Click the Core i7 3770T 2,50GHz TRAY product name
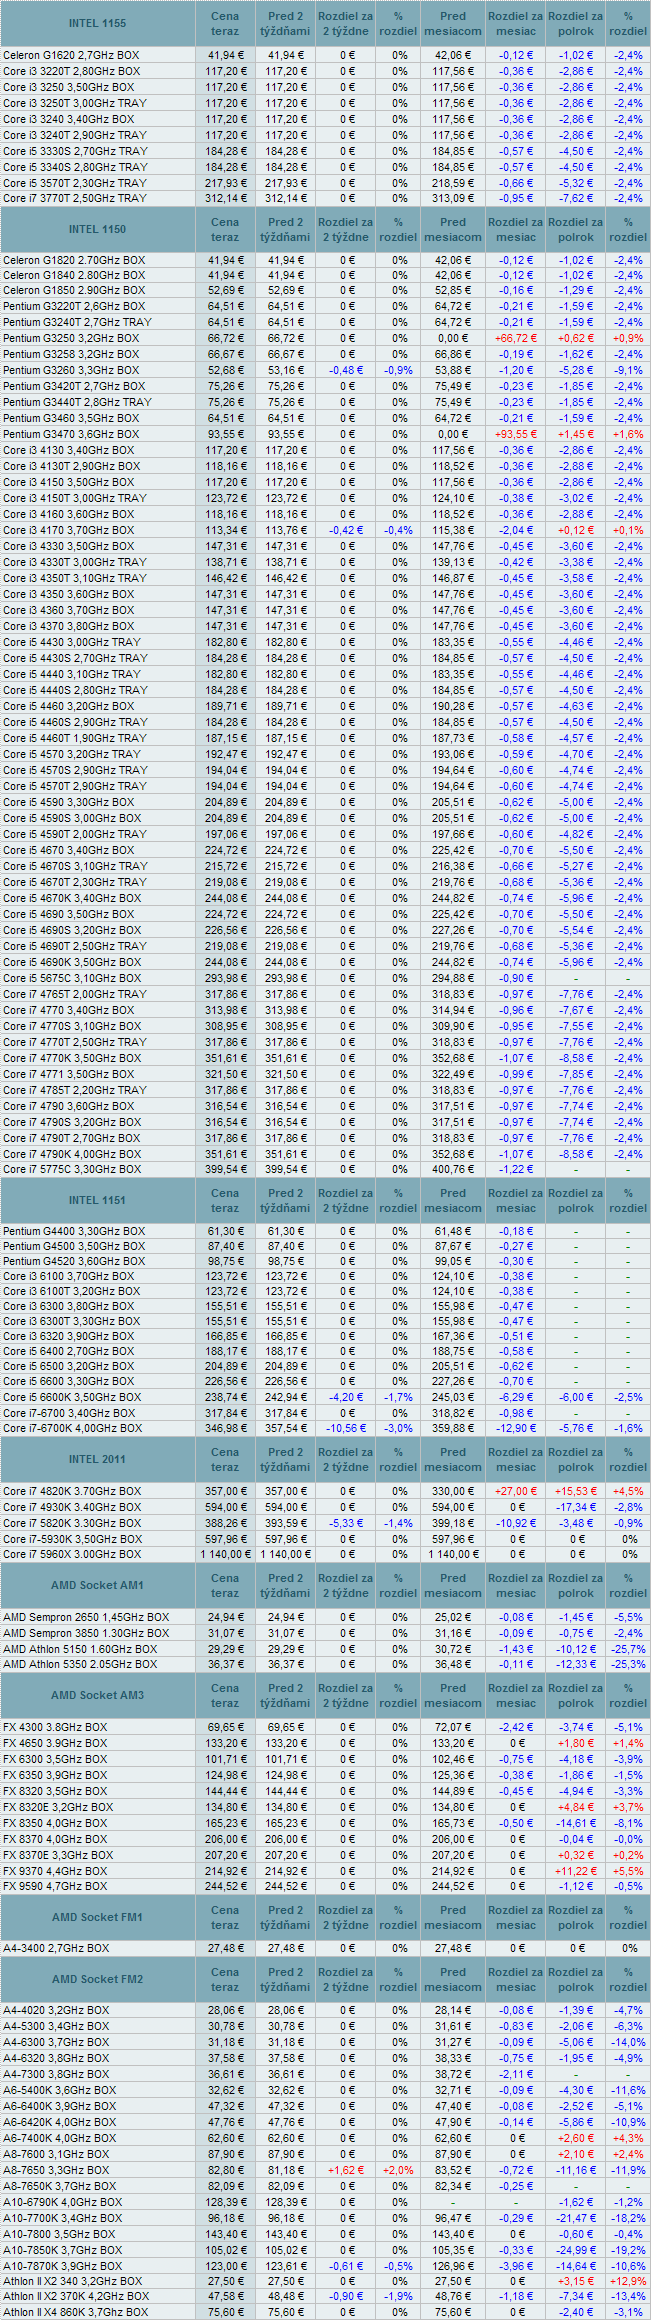This screenshot has width=651, height=2320. point(75,198)
